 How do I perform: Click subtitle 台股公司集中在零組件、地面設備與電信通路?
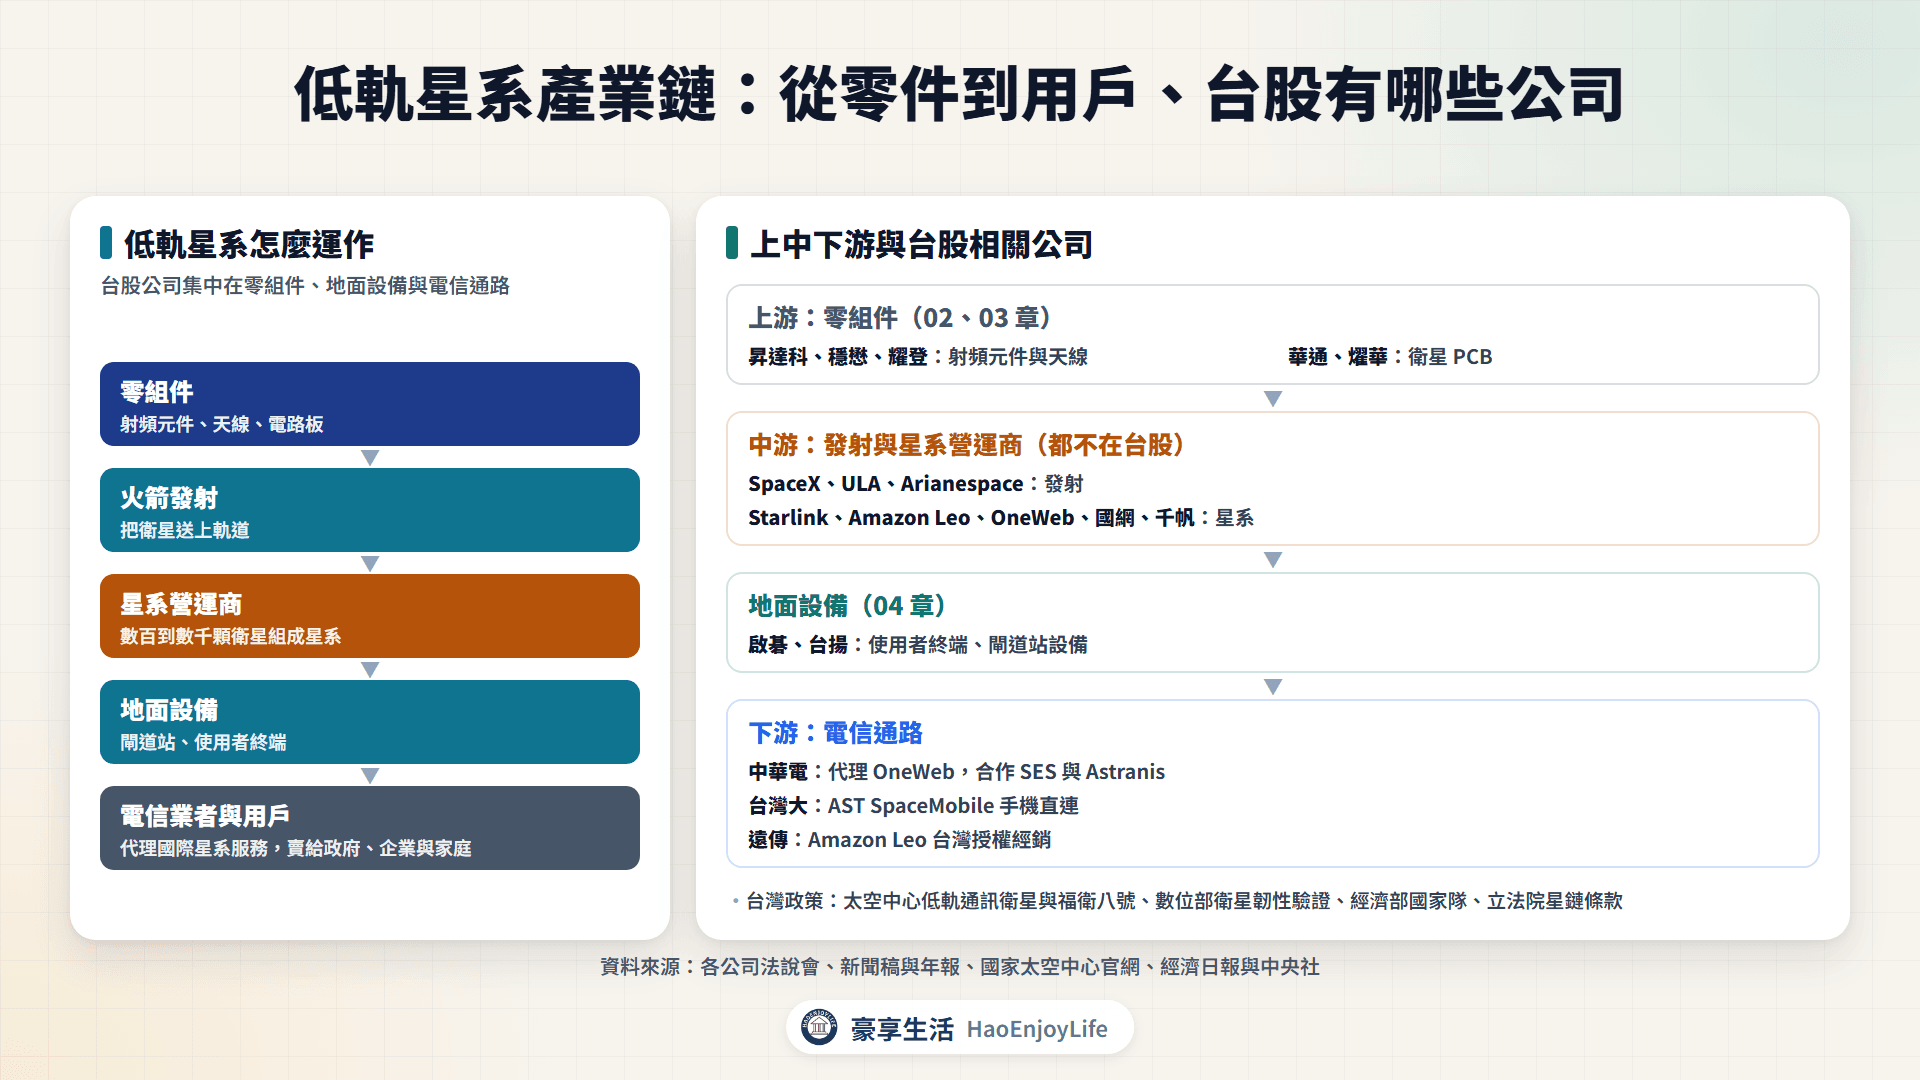click(305, 286)
